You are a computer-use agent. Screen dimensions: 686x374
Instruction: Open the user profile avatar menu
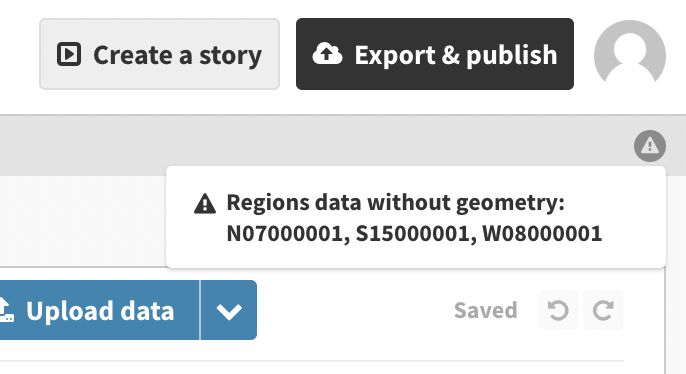coord(630,54)
